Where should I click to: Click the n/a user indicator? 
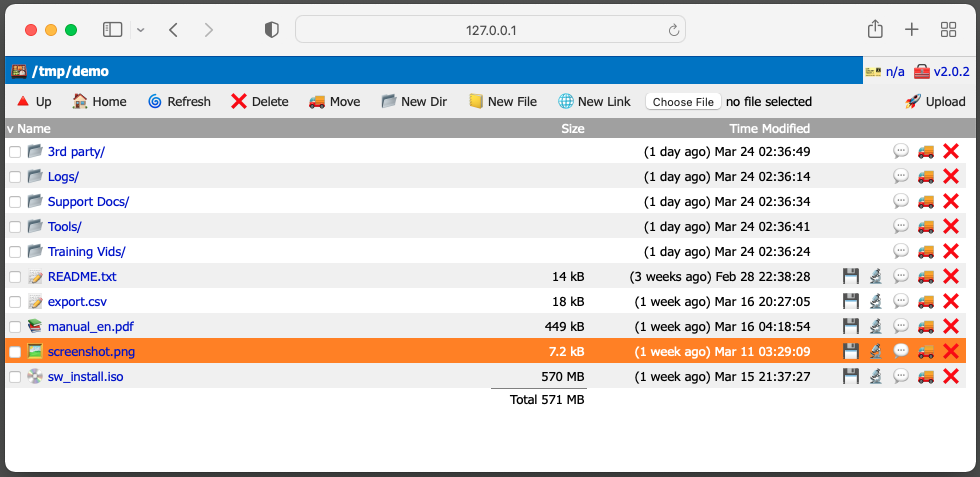tap(885, 71)
